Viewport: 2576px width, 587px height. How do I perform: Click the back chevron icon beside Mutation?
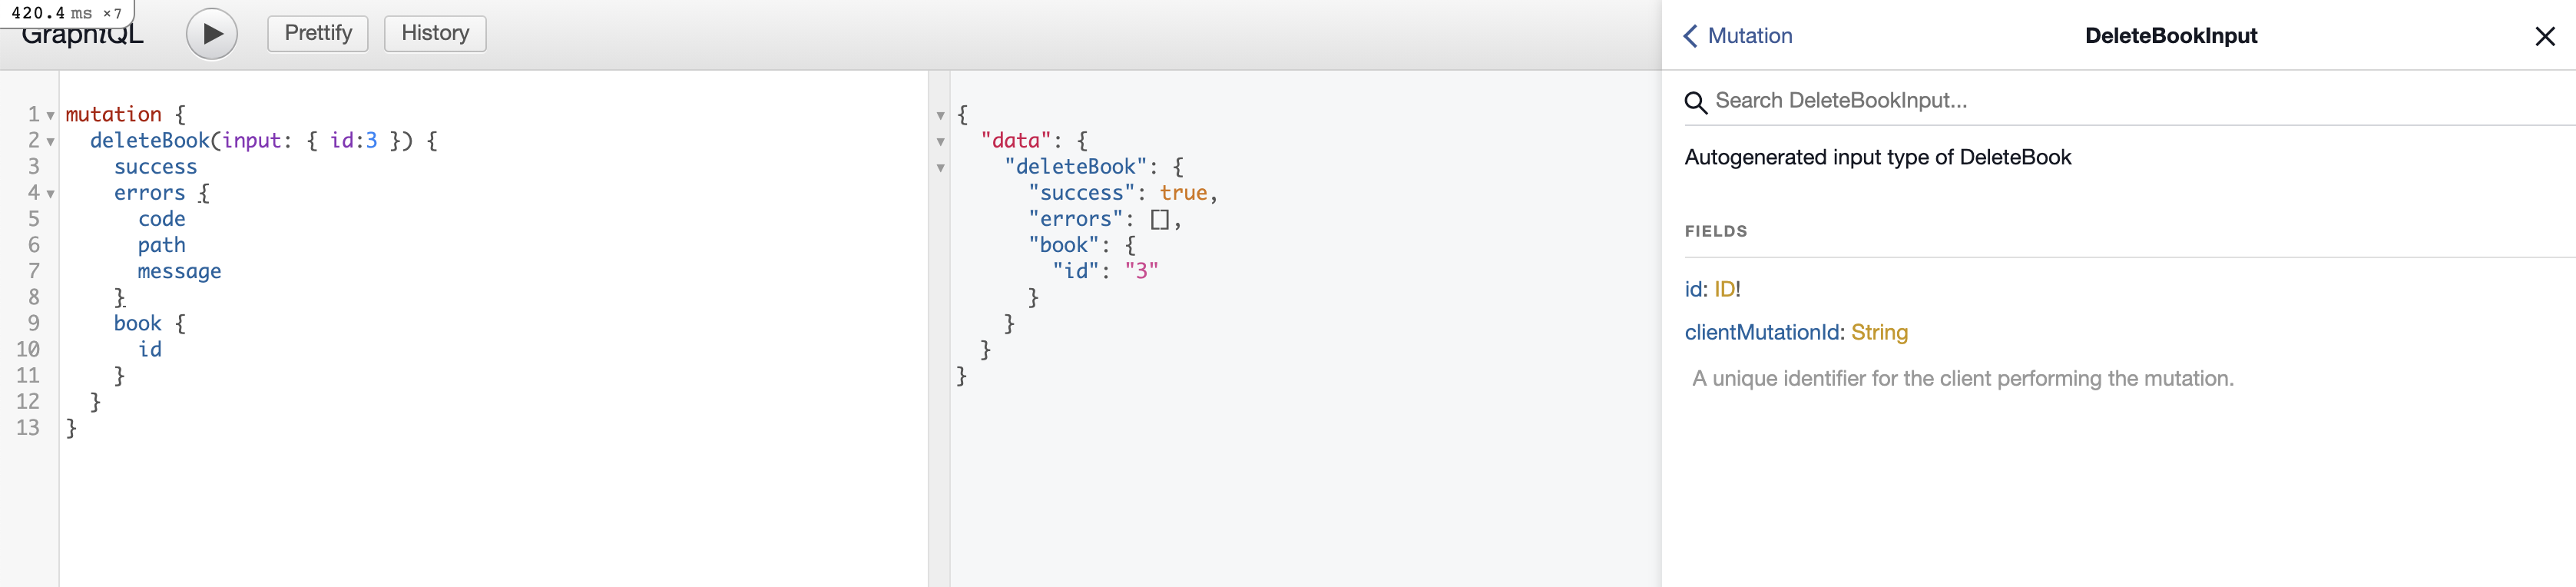(1690, 36)
